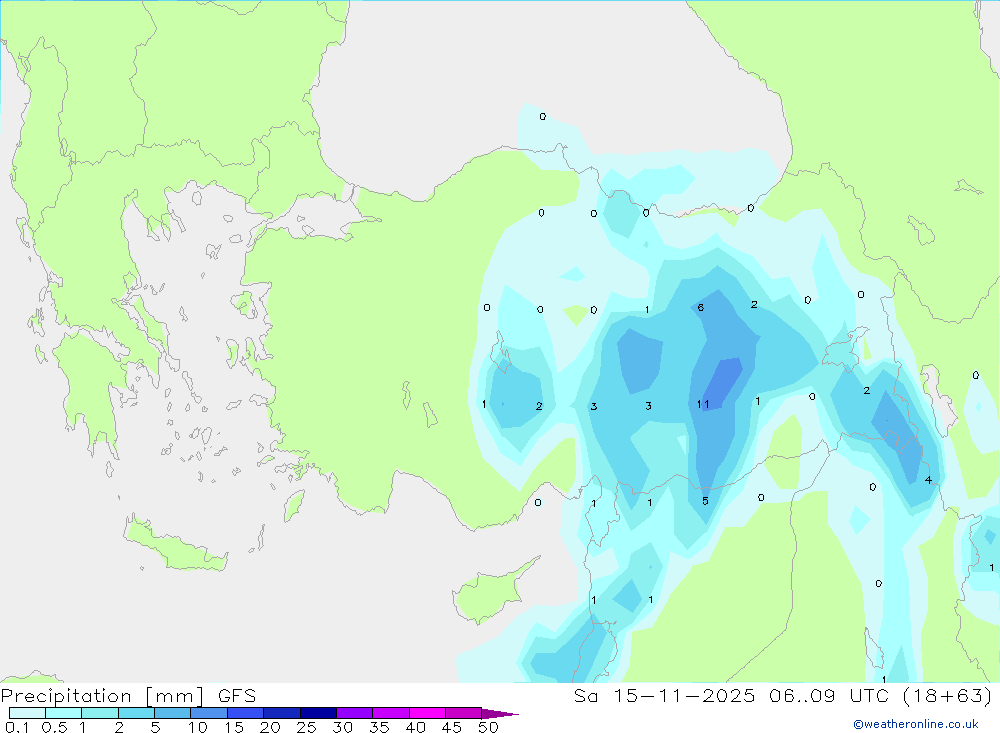Click the map precipitation value '11'
This screenshot has height=733, width=1000.
[703, 404]
